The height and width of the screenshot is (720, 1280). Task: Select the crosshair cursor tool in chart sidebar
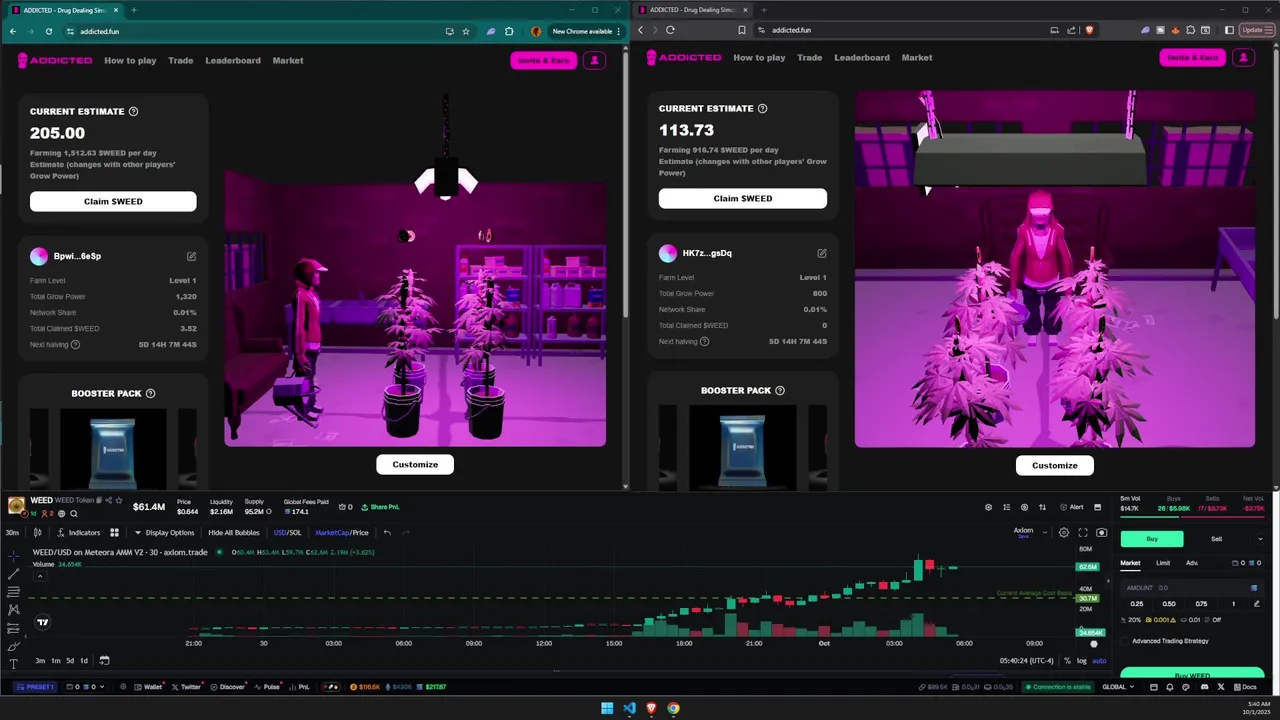[13, 555]
